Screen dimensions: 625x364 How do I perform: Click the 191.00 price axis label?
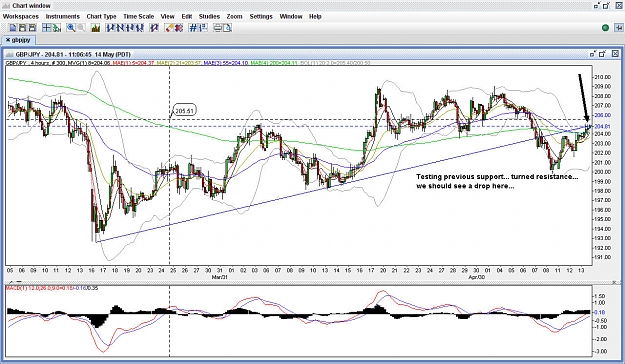(602, 257)
